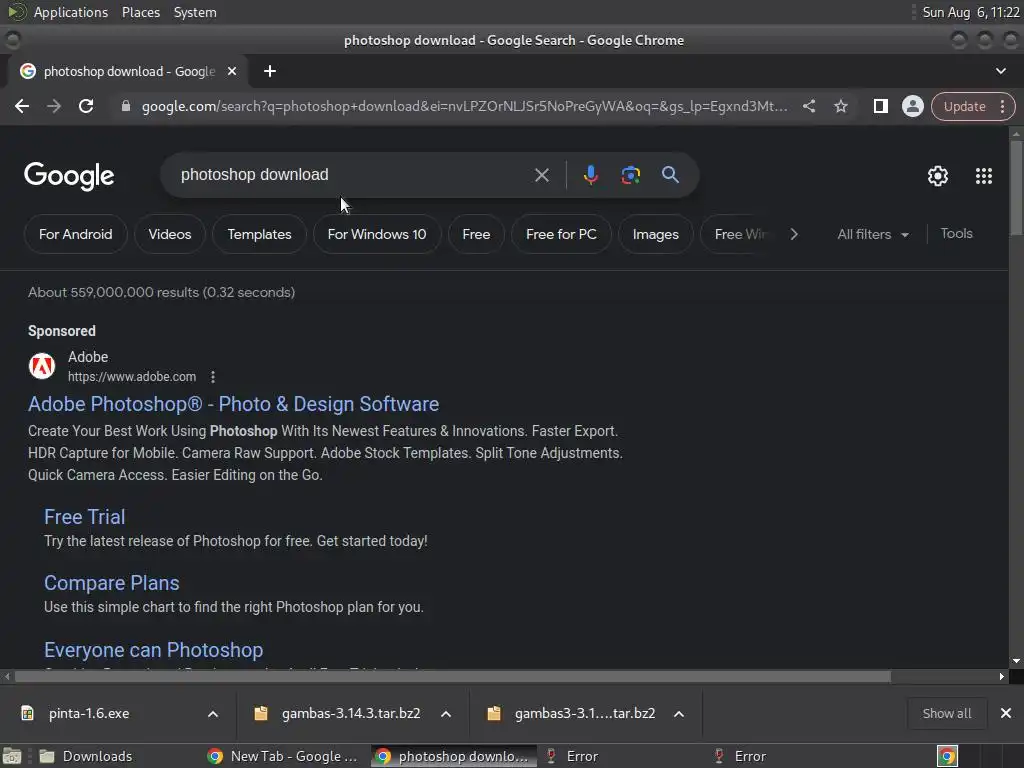
Task: Open the Chrome profile avatar
Action: tap(912, 106)
